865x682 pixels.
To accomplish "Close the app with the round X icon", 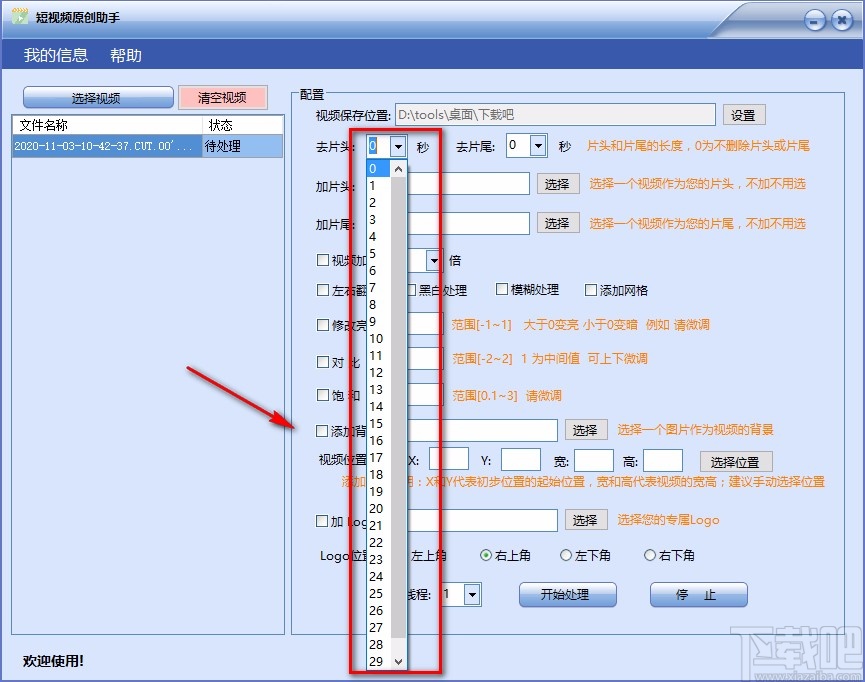I will 842,21.
